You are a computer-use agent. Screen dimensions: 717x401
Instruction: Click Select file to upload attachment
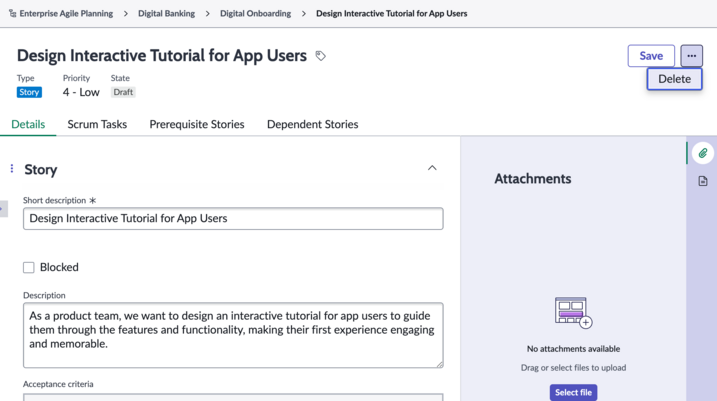(x=573, y=392)
